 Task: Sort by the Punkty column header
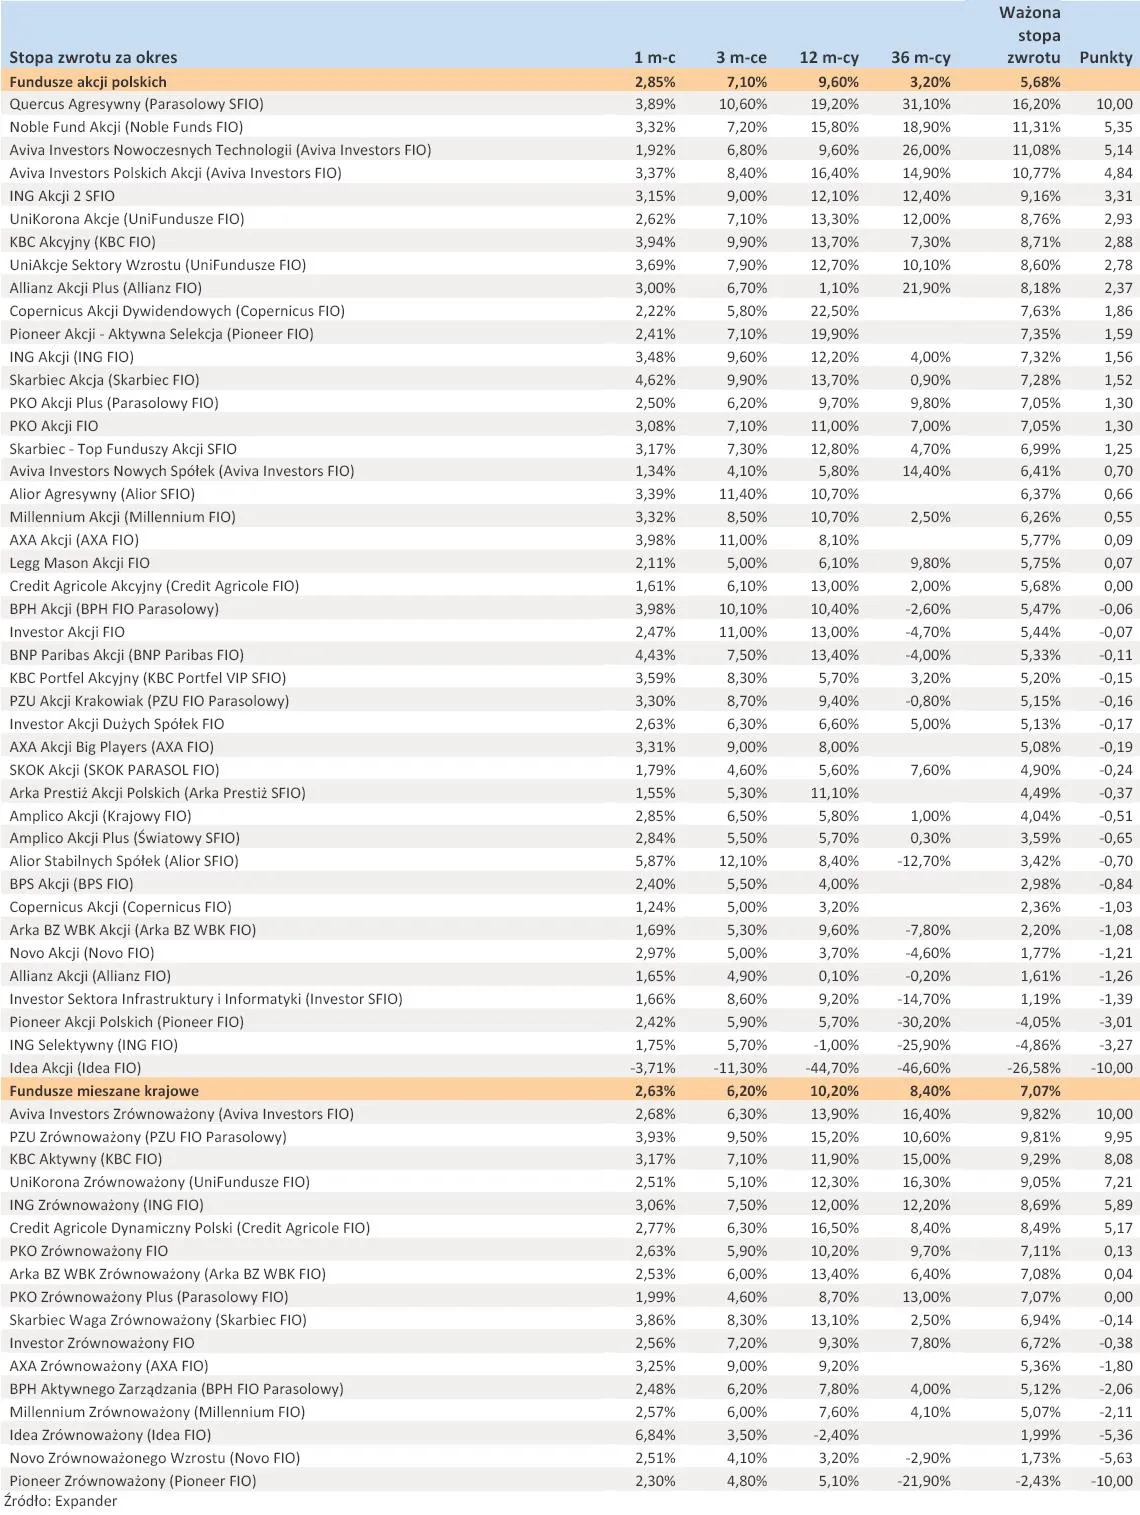click(x=1103, y=58)
